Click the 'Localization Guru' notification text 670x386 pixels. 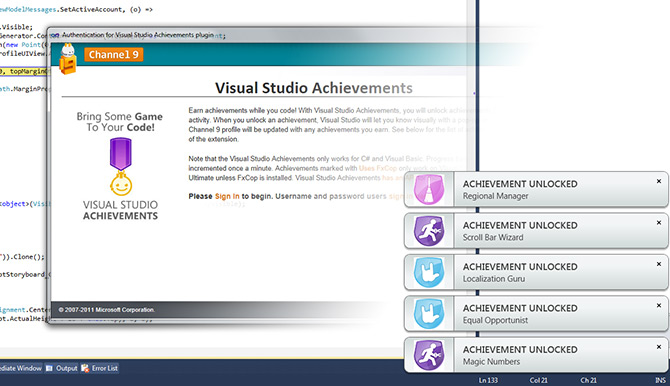[494, 279]
